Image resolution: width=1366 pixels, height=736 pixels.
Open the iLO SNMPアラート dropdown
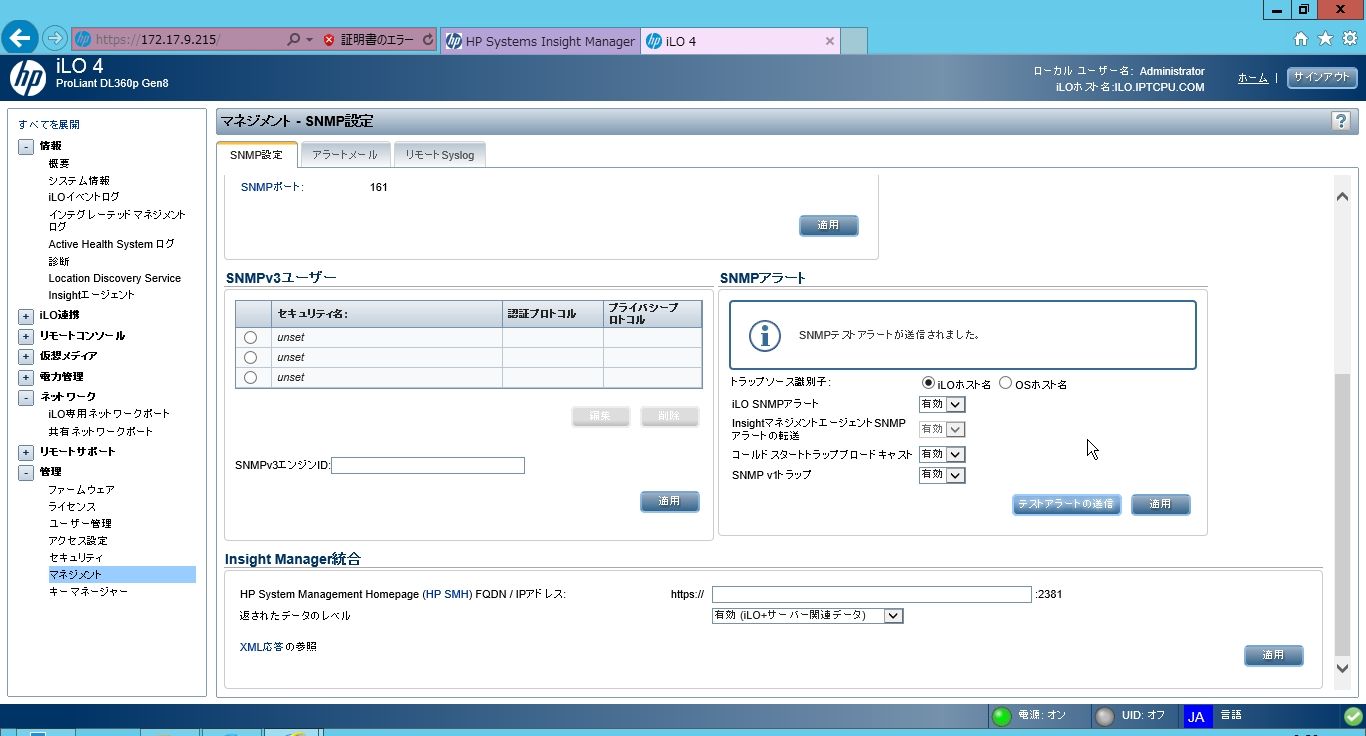(x=942, y=404)
